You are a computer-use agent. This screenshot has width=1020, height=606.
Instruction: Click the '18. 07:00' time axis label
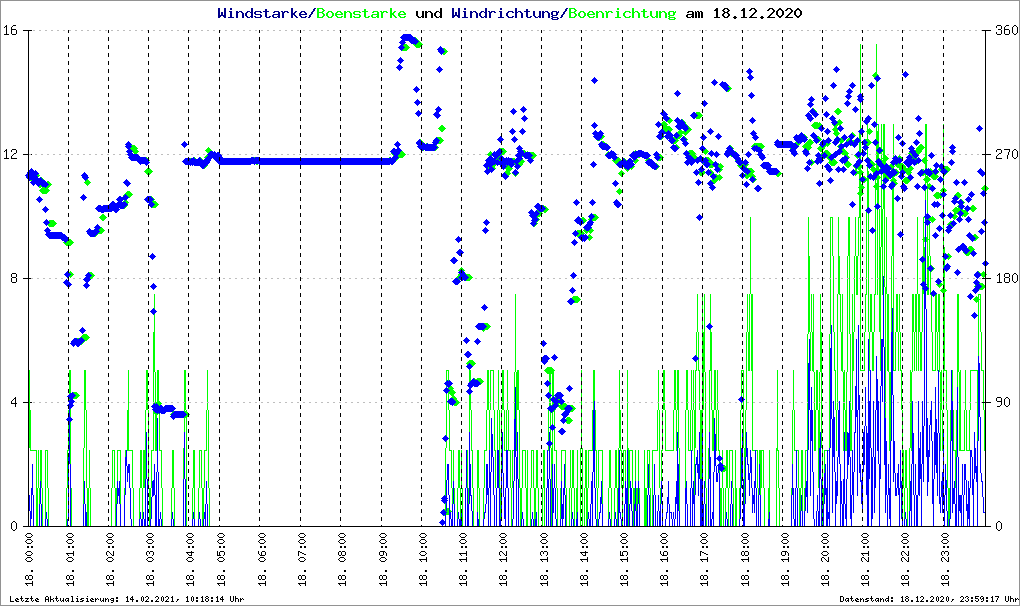pos(301,560)
